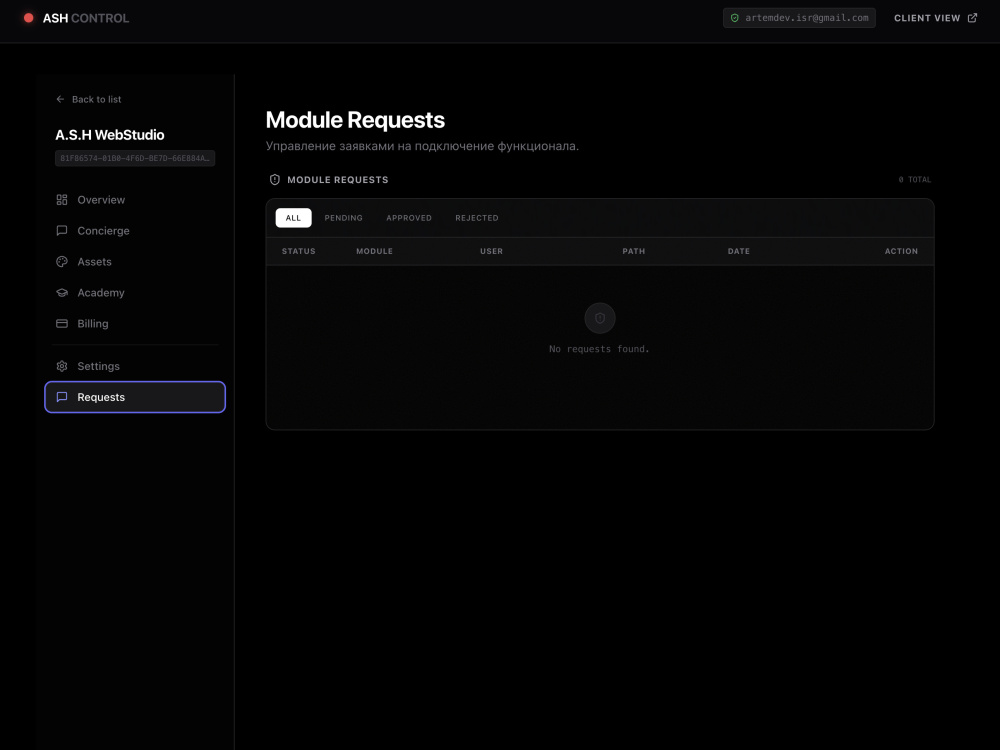Select the Requests sidebar item
Viewport: 1000px width, 750px height.
coord(135,397)
